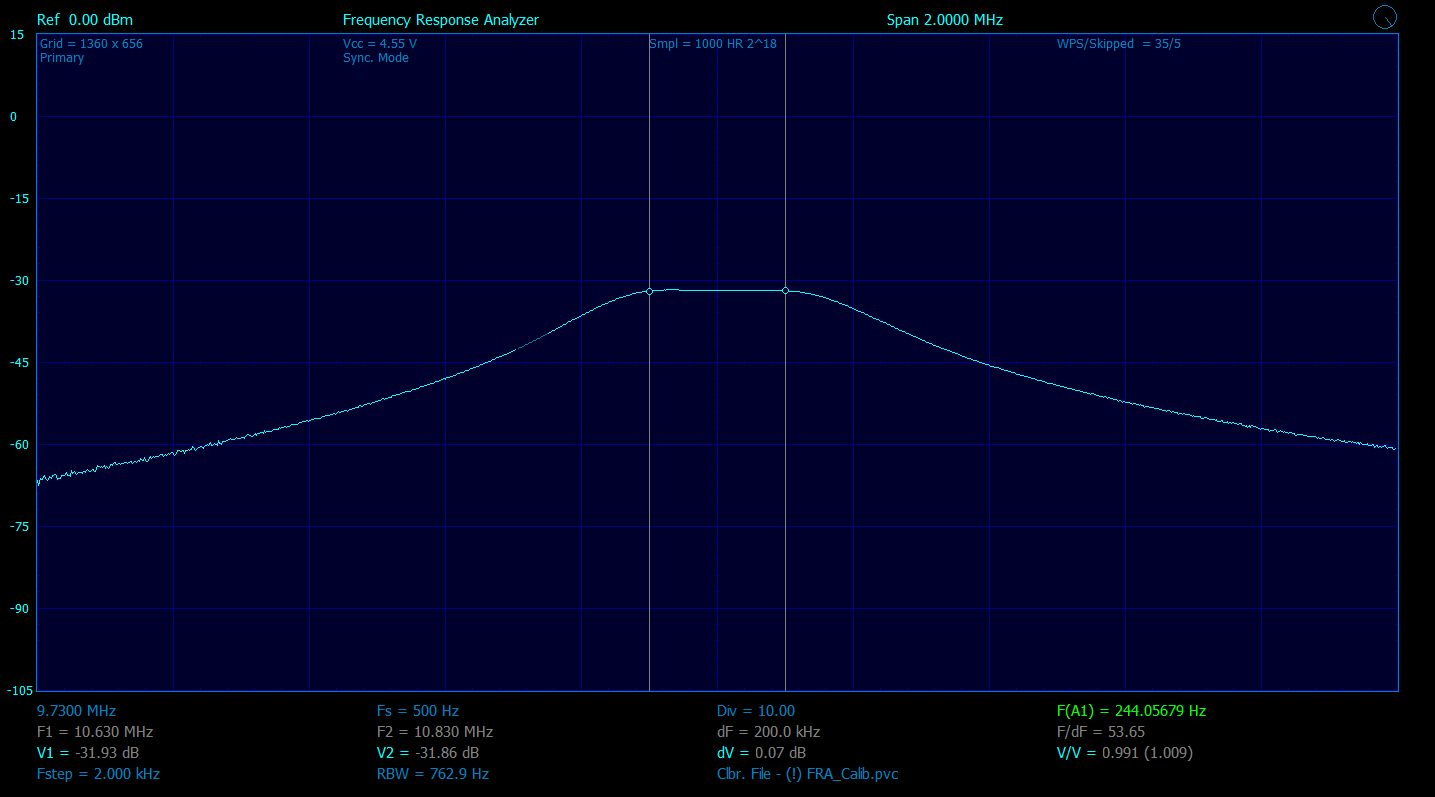Click the -60 label on the vertical axis

(x=18, y=445)
